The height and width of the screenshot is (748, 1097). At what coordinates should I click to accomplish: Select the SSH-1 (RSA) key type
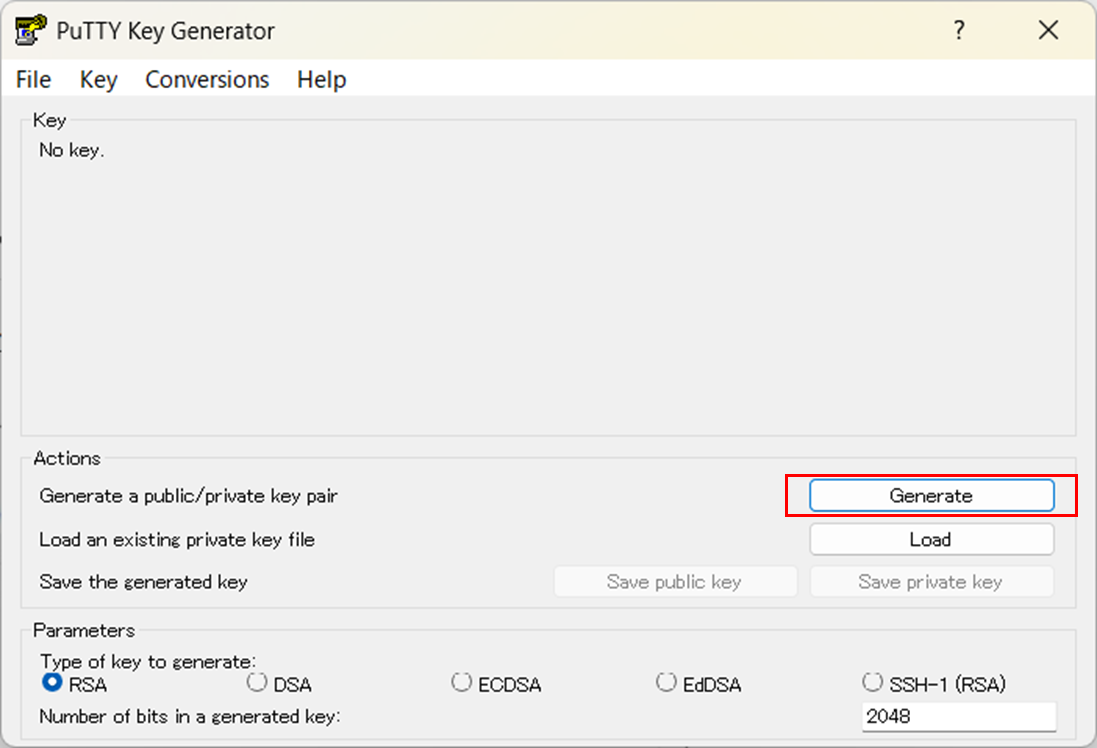click(872, 682)
